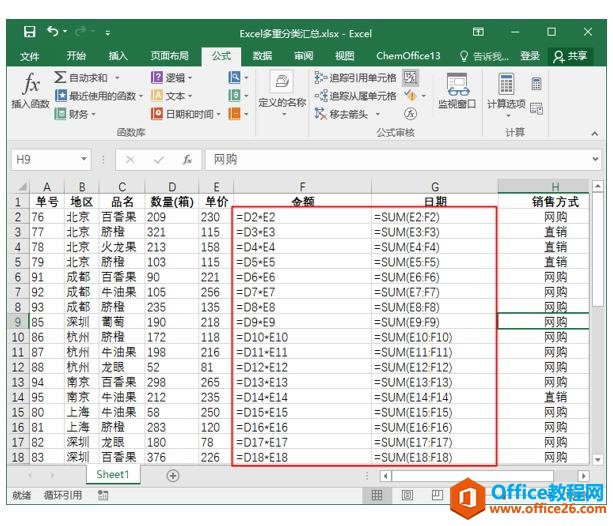This screenshot has height=526, width=613.
Task: Open 计算选项 dropdown
Action: [506, 95]
